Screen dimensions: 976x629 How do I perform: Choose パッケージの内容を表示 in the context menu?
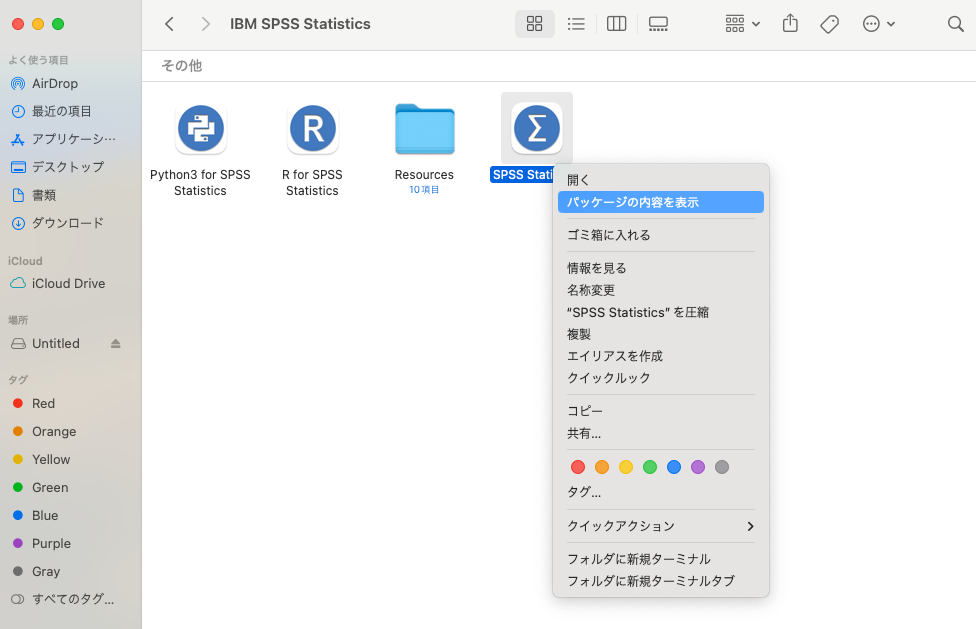(x=661, y=202)
